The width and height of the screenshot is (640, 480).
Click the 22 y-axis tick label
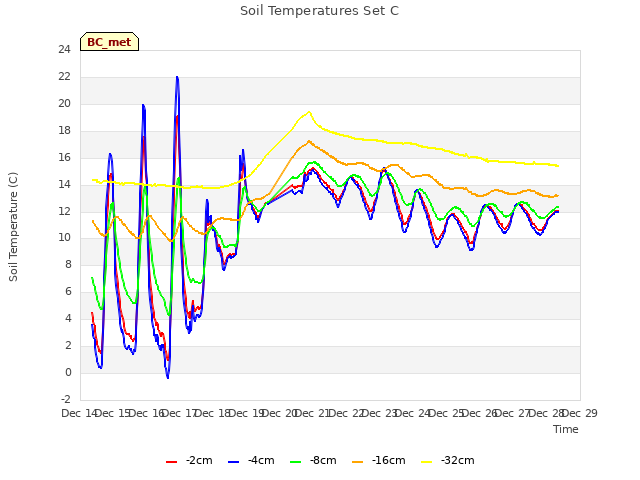[x=64, y=77]
